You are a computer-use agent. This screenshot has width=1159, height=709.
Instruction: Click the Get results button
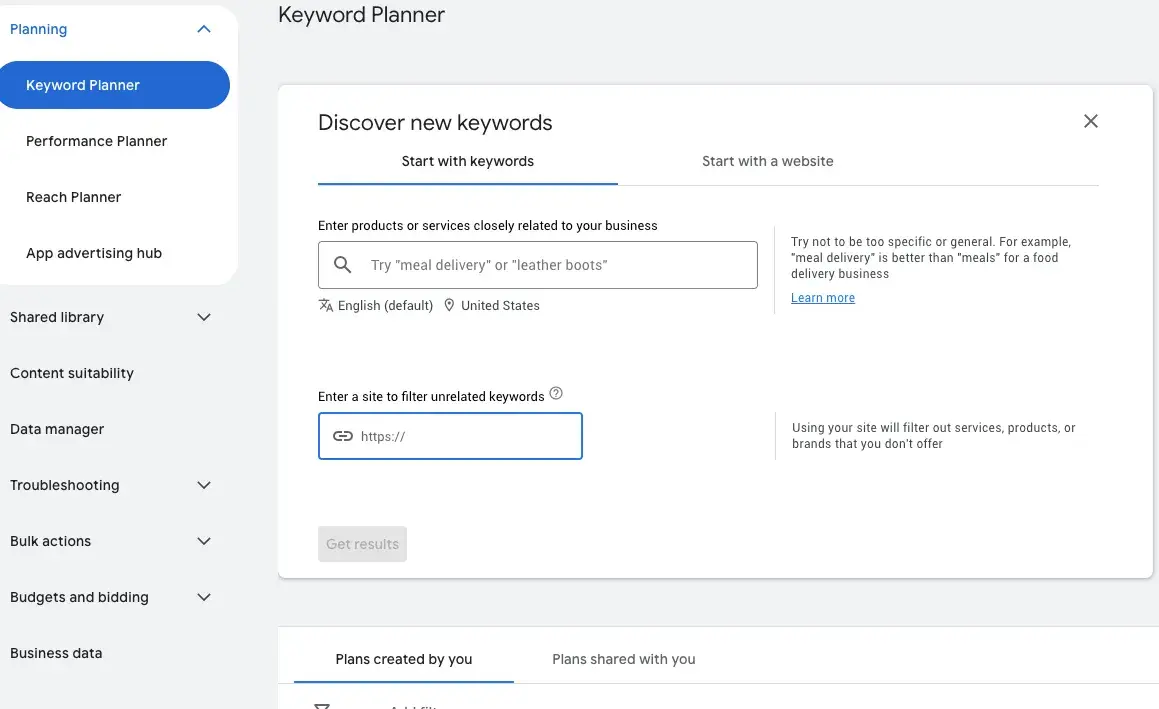click(362, 544)
